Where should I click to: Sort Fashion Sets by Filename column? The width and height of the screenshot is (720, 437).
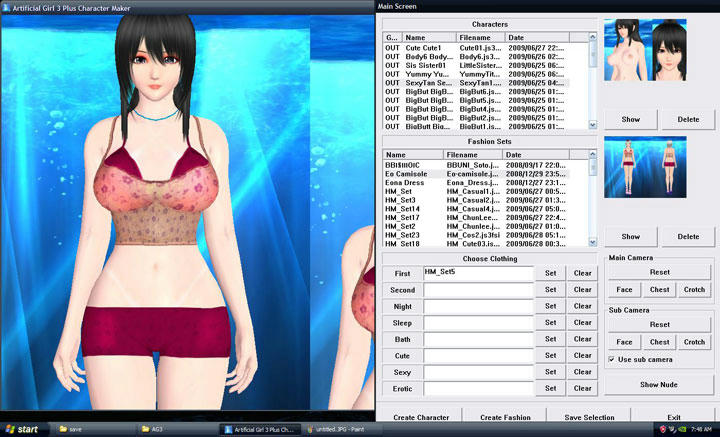click(x=472, y=155)
